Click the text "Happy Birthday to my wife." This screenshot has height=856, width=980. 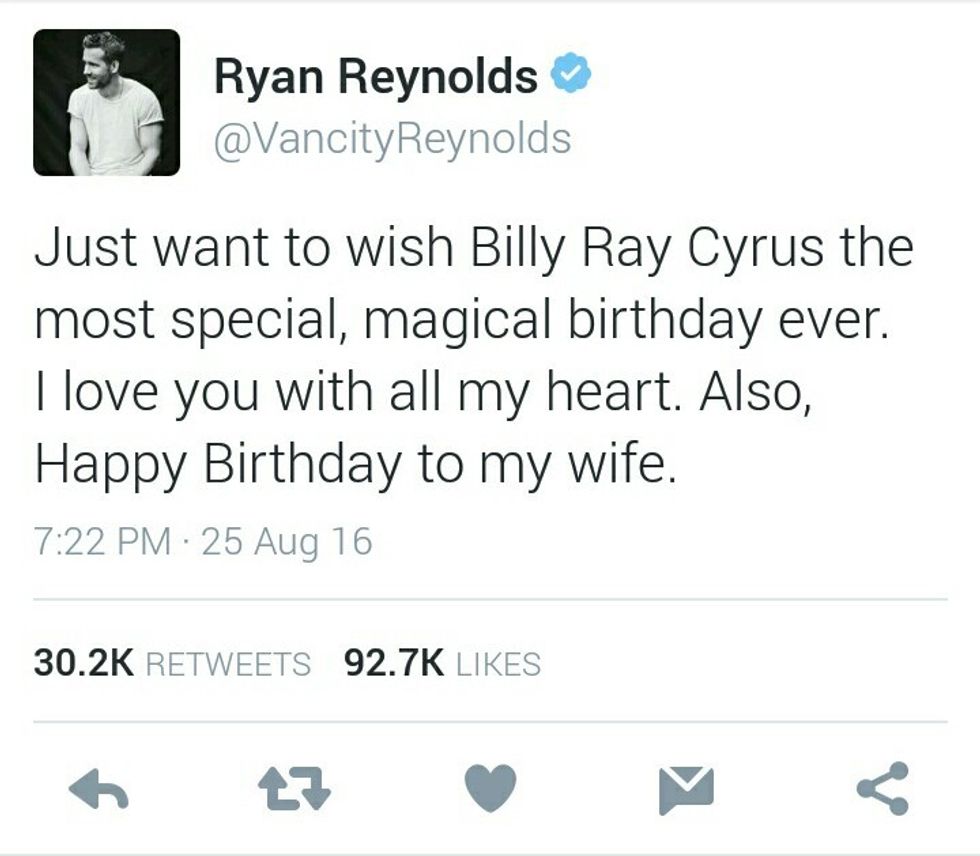356,466
